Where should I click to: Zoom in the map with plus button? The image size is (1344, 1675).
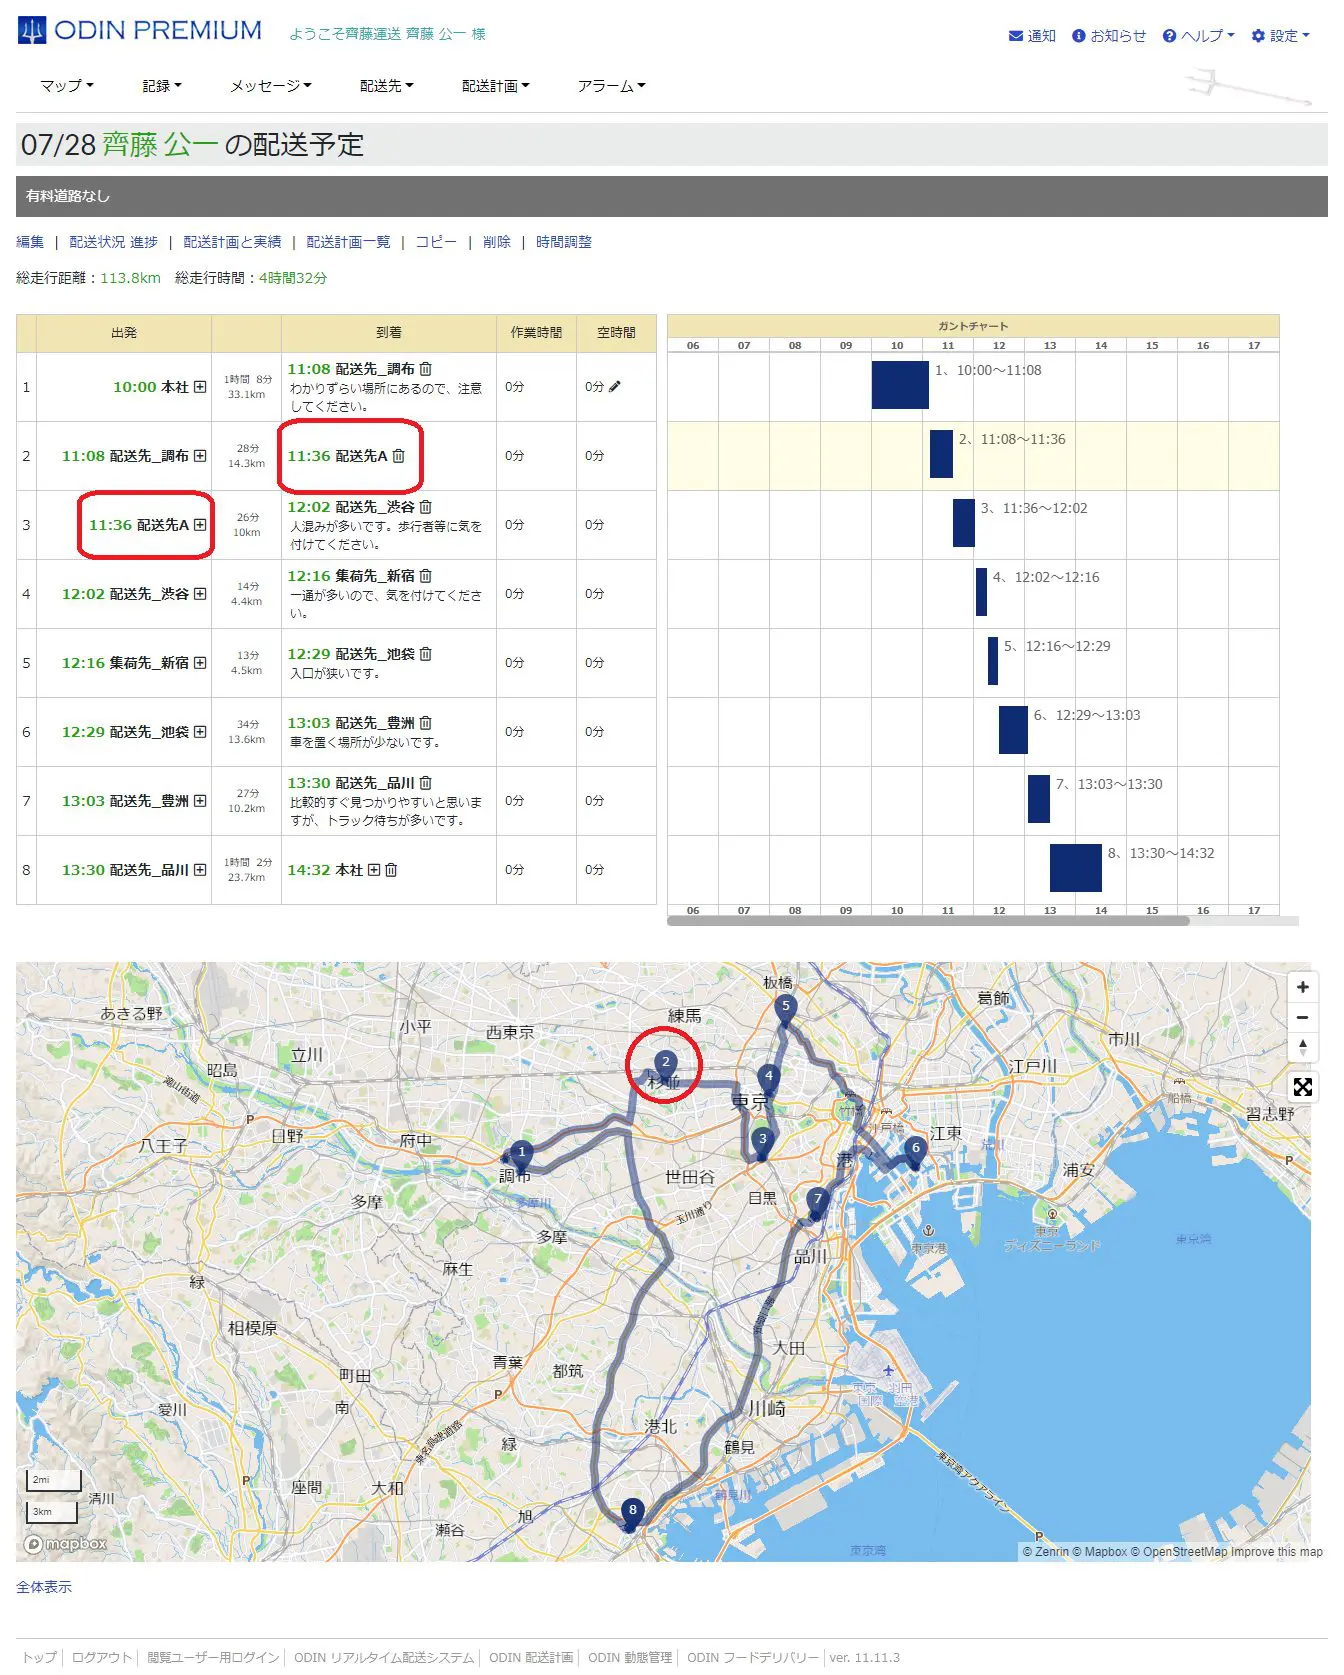point(1302,987)
